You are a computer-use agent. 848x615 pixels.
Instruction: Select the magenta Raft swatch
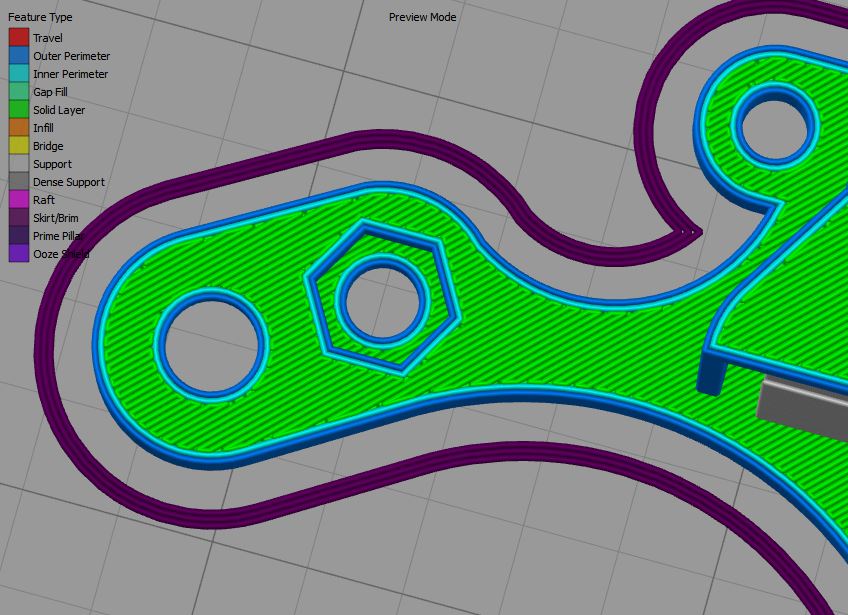(x=19, y=200)
